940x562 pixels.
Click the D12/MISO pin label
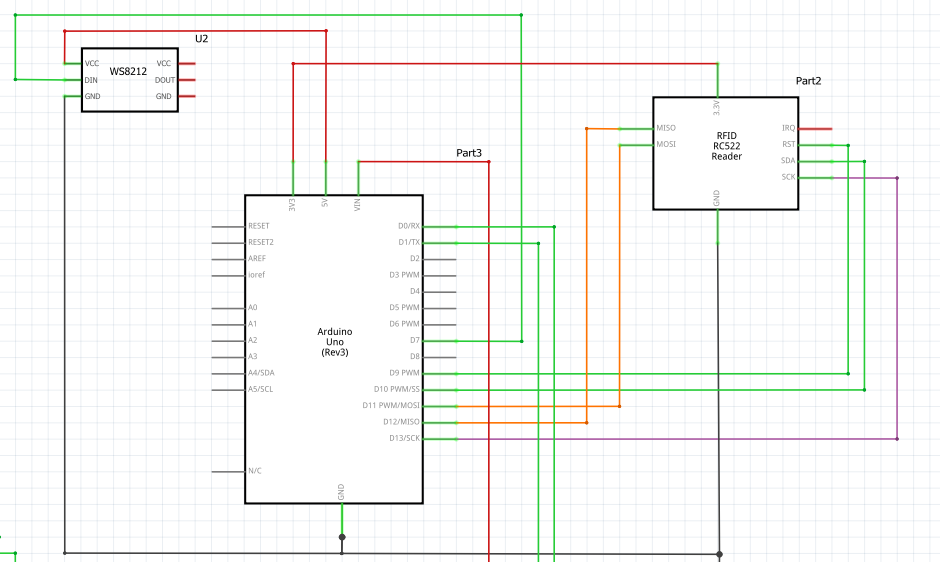click(402, 422)
